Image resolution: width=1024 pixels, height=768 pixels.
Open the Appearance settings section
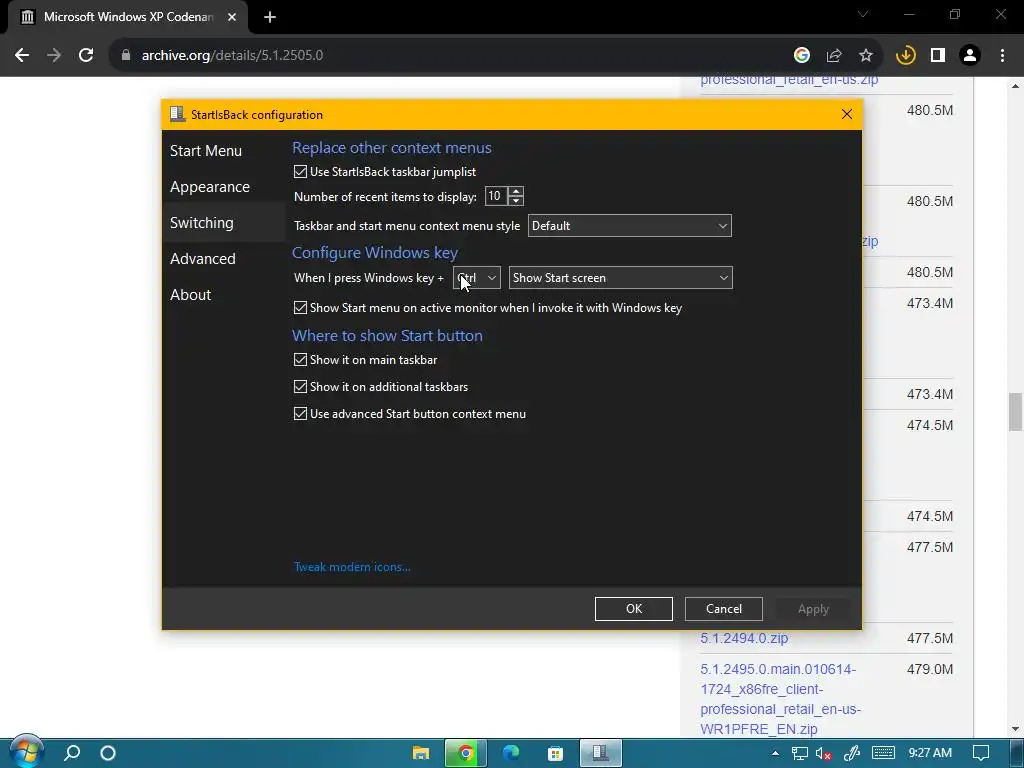210,187
